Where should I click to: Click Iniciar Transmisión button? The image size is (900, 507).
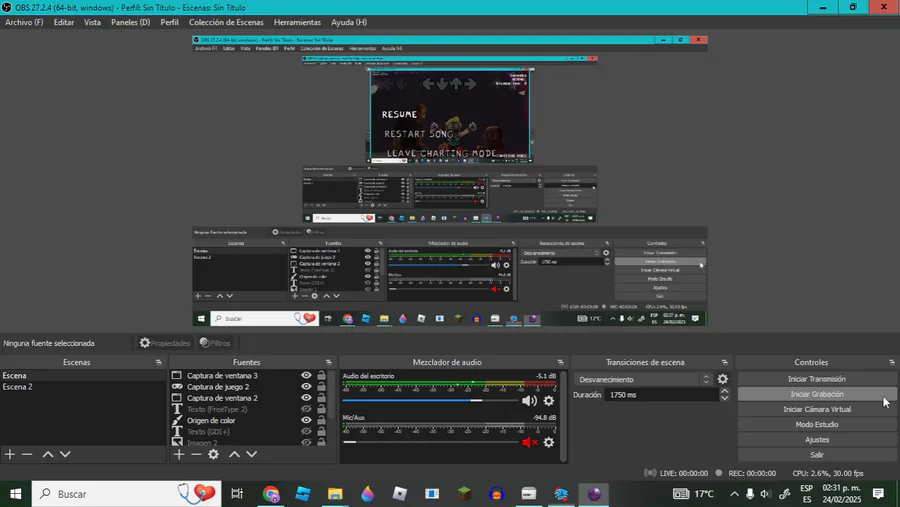(816, 379)
